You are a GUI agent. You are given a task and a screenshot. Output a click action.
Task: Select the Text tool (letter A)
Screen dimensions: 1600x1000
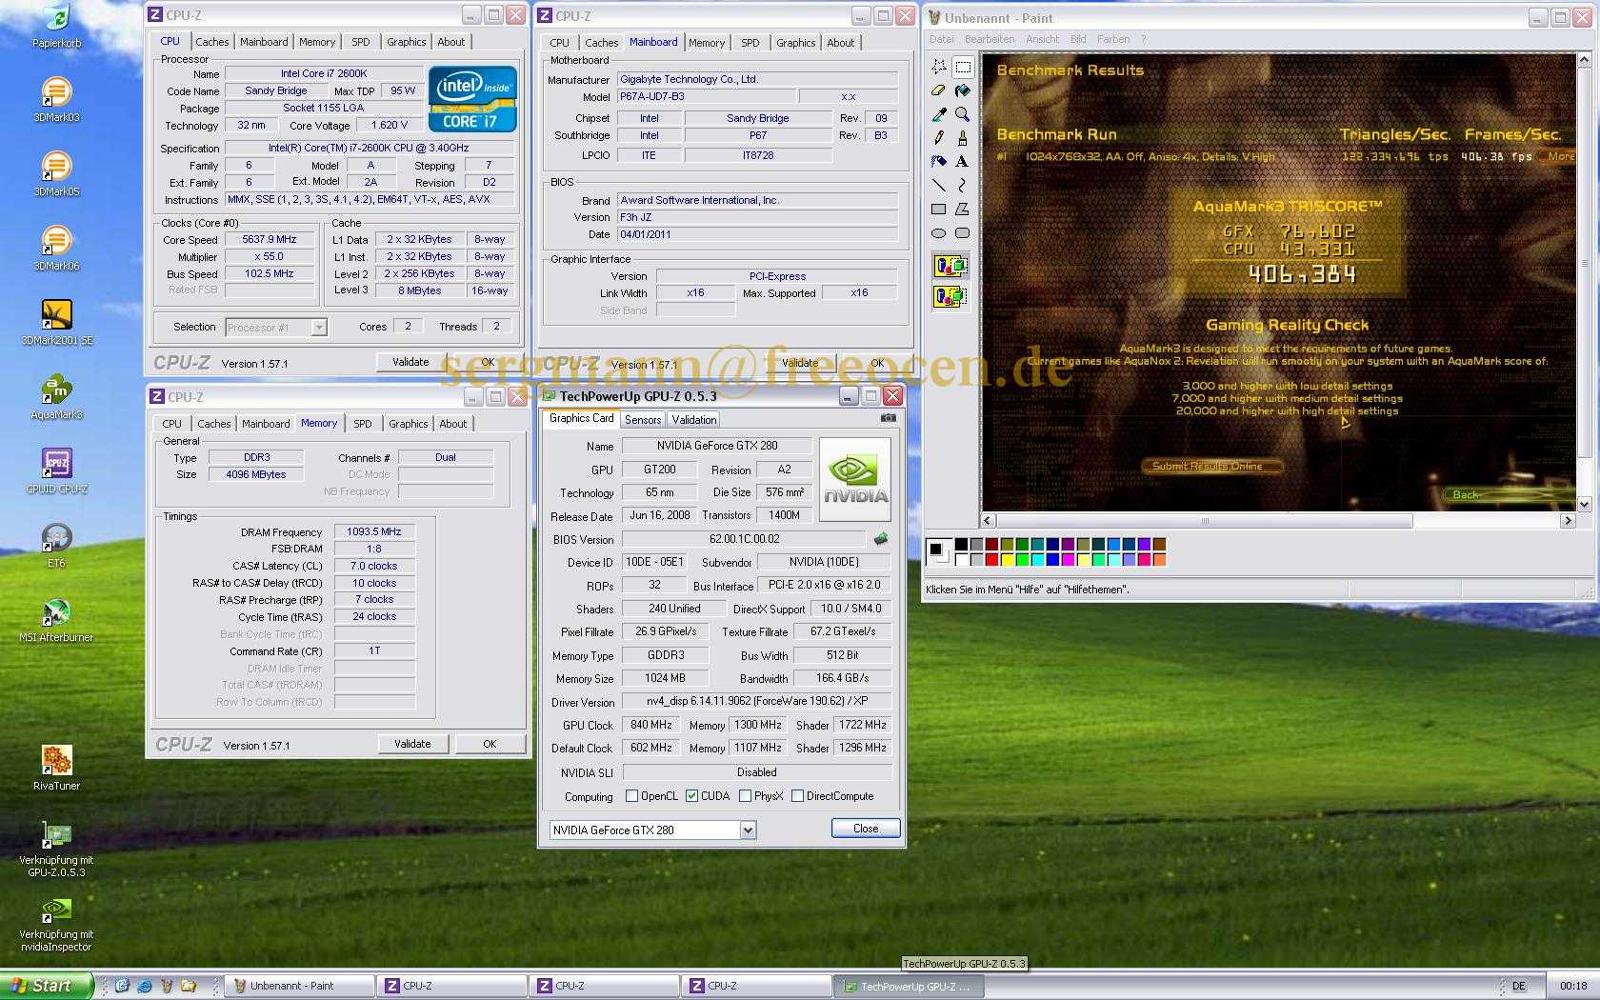[x=962, y=162]
